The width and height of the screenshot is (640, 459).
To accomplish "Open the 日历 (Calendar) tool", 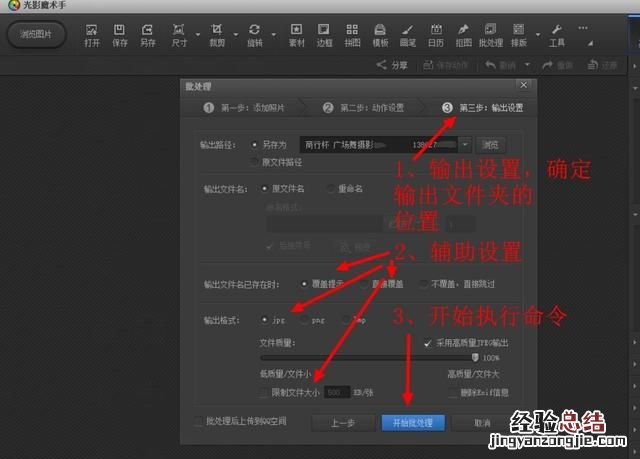I will click(x=436, y=35).
